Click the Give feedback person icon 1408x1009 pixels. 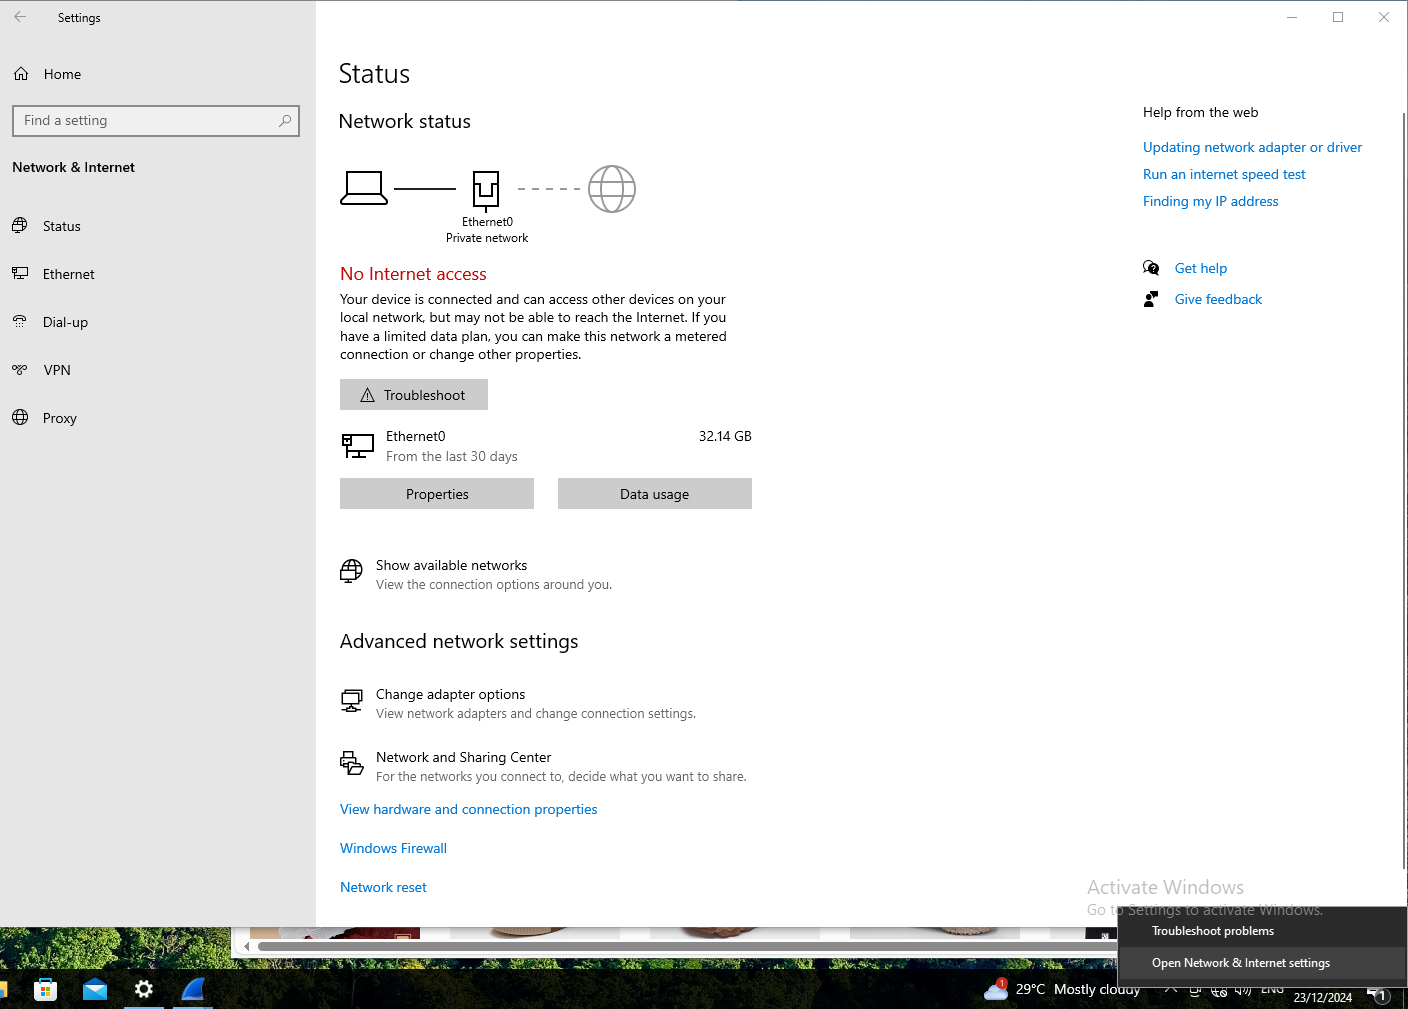click(1151, 299)
